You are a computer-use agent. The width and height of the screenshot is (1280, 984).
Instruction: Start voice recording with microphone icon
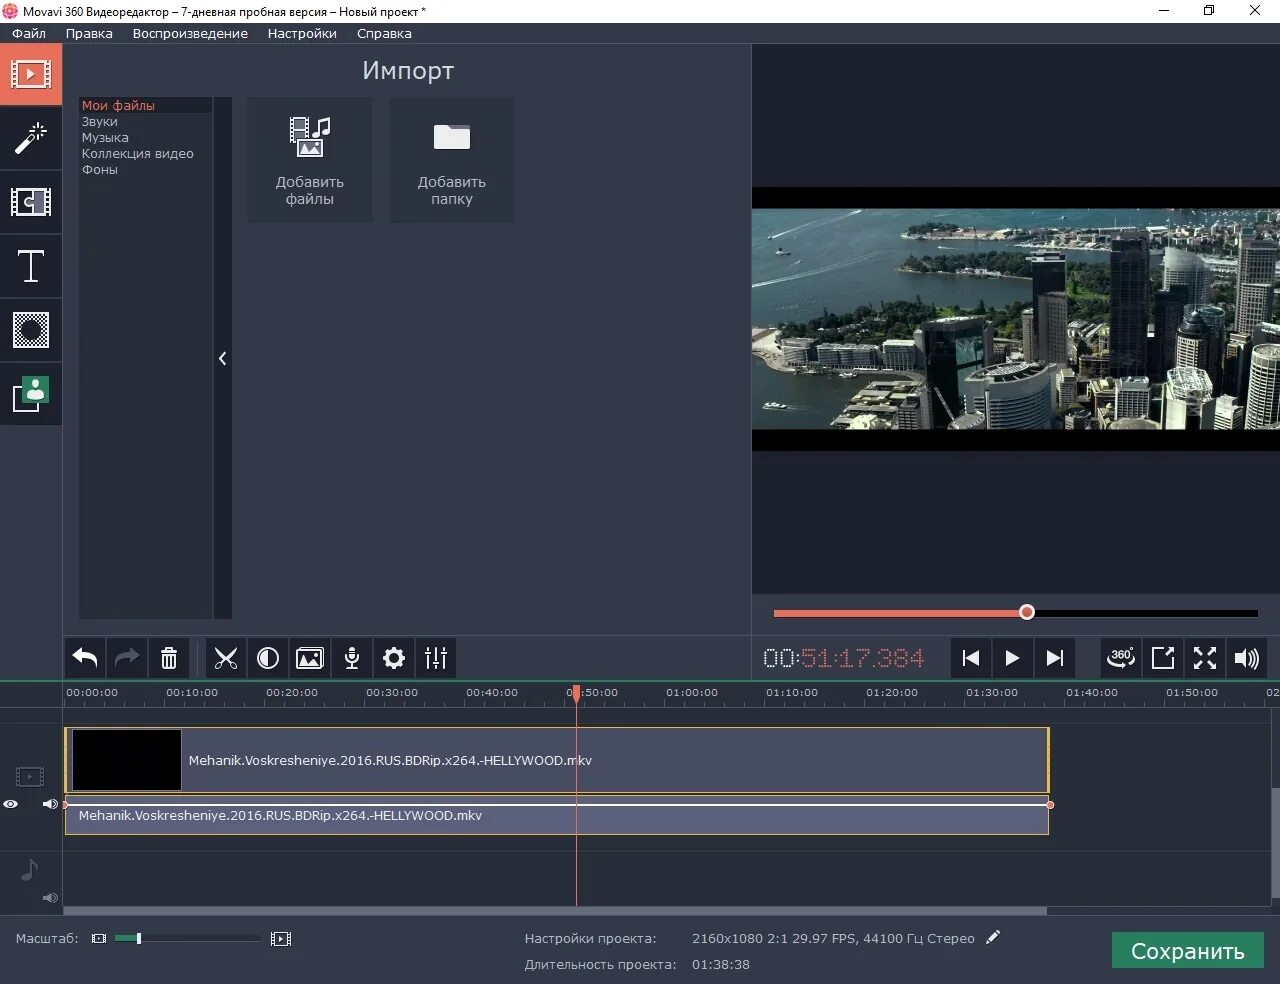pos(352,658)
